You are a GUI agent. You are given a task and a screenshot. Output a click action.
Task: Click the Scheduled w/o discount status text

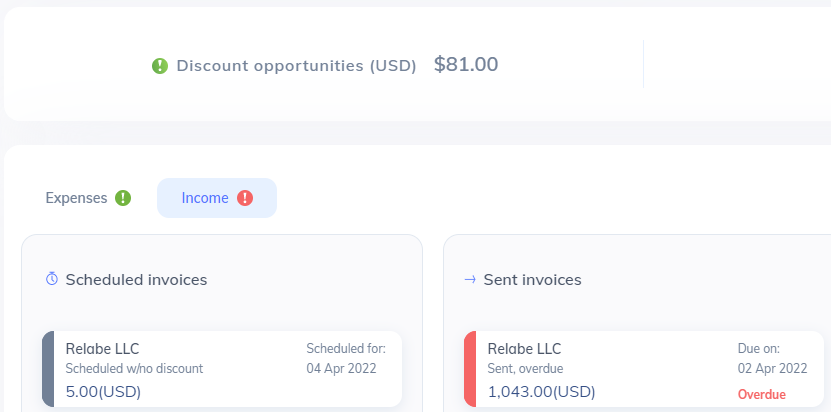tap(134, 368)
